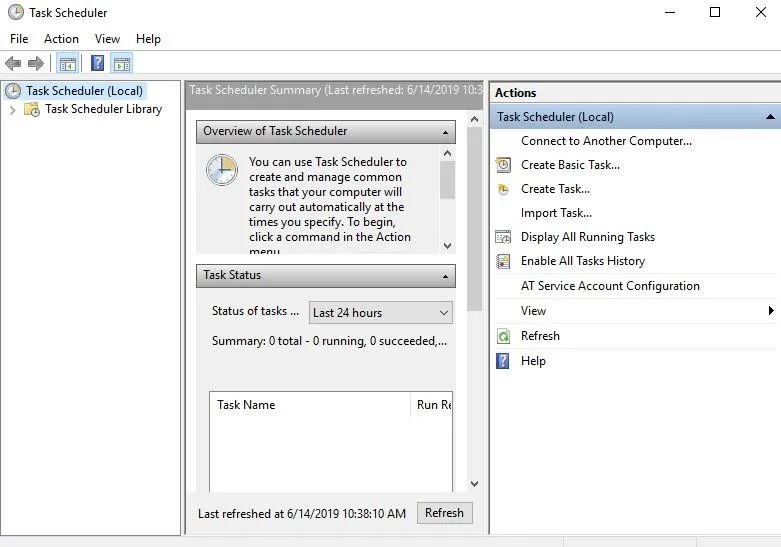The width and height of the screenshot is (781, 547).
Task: Click the blue Help toolbar icon
Action: click(x=97, y=64)
